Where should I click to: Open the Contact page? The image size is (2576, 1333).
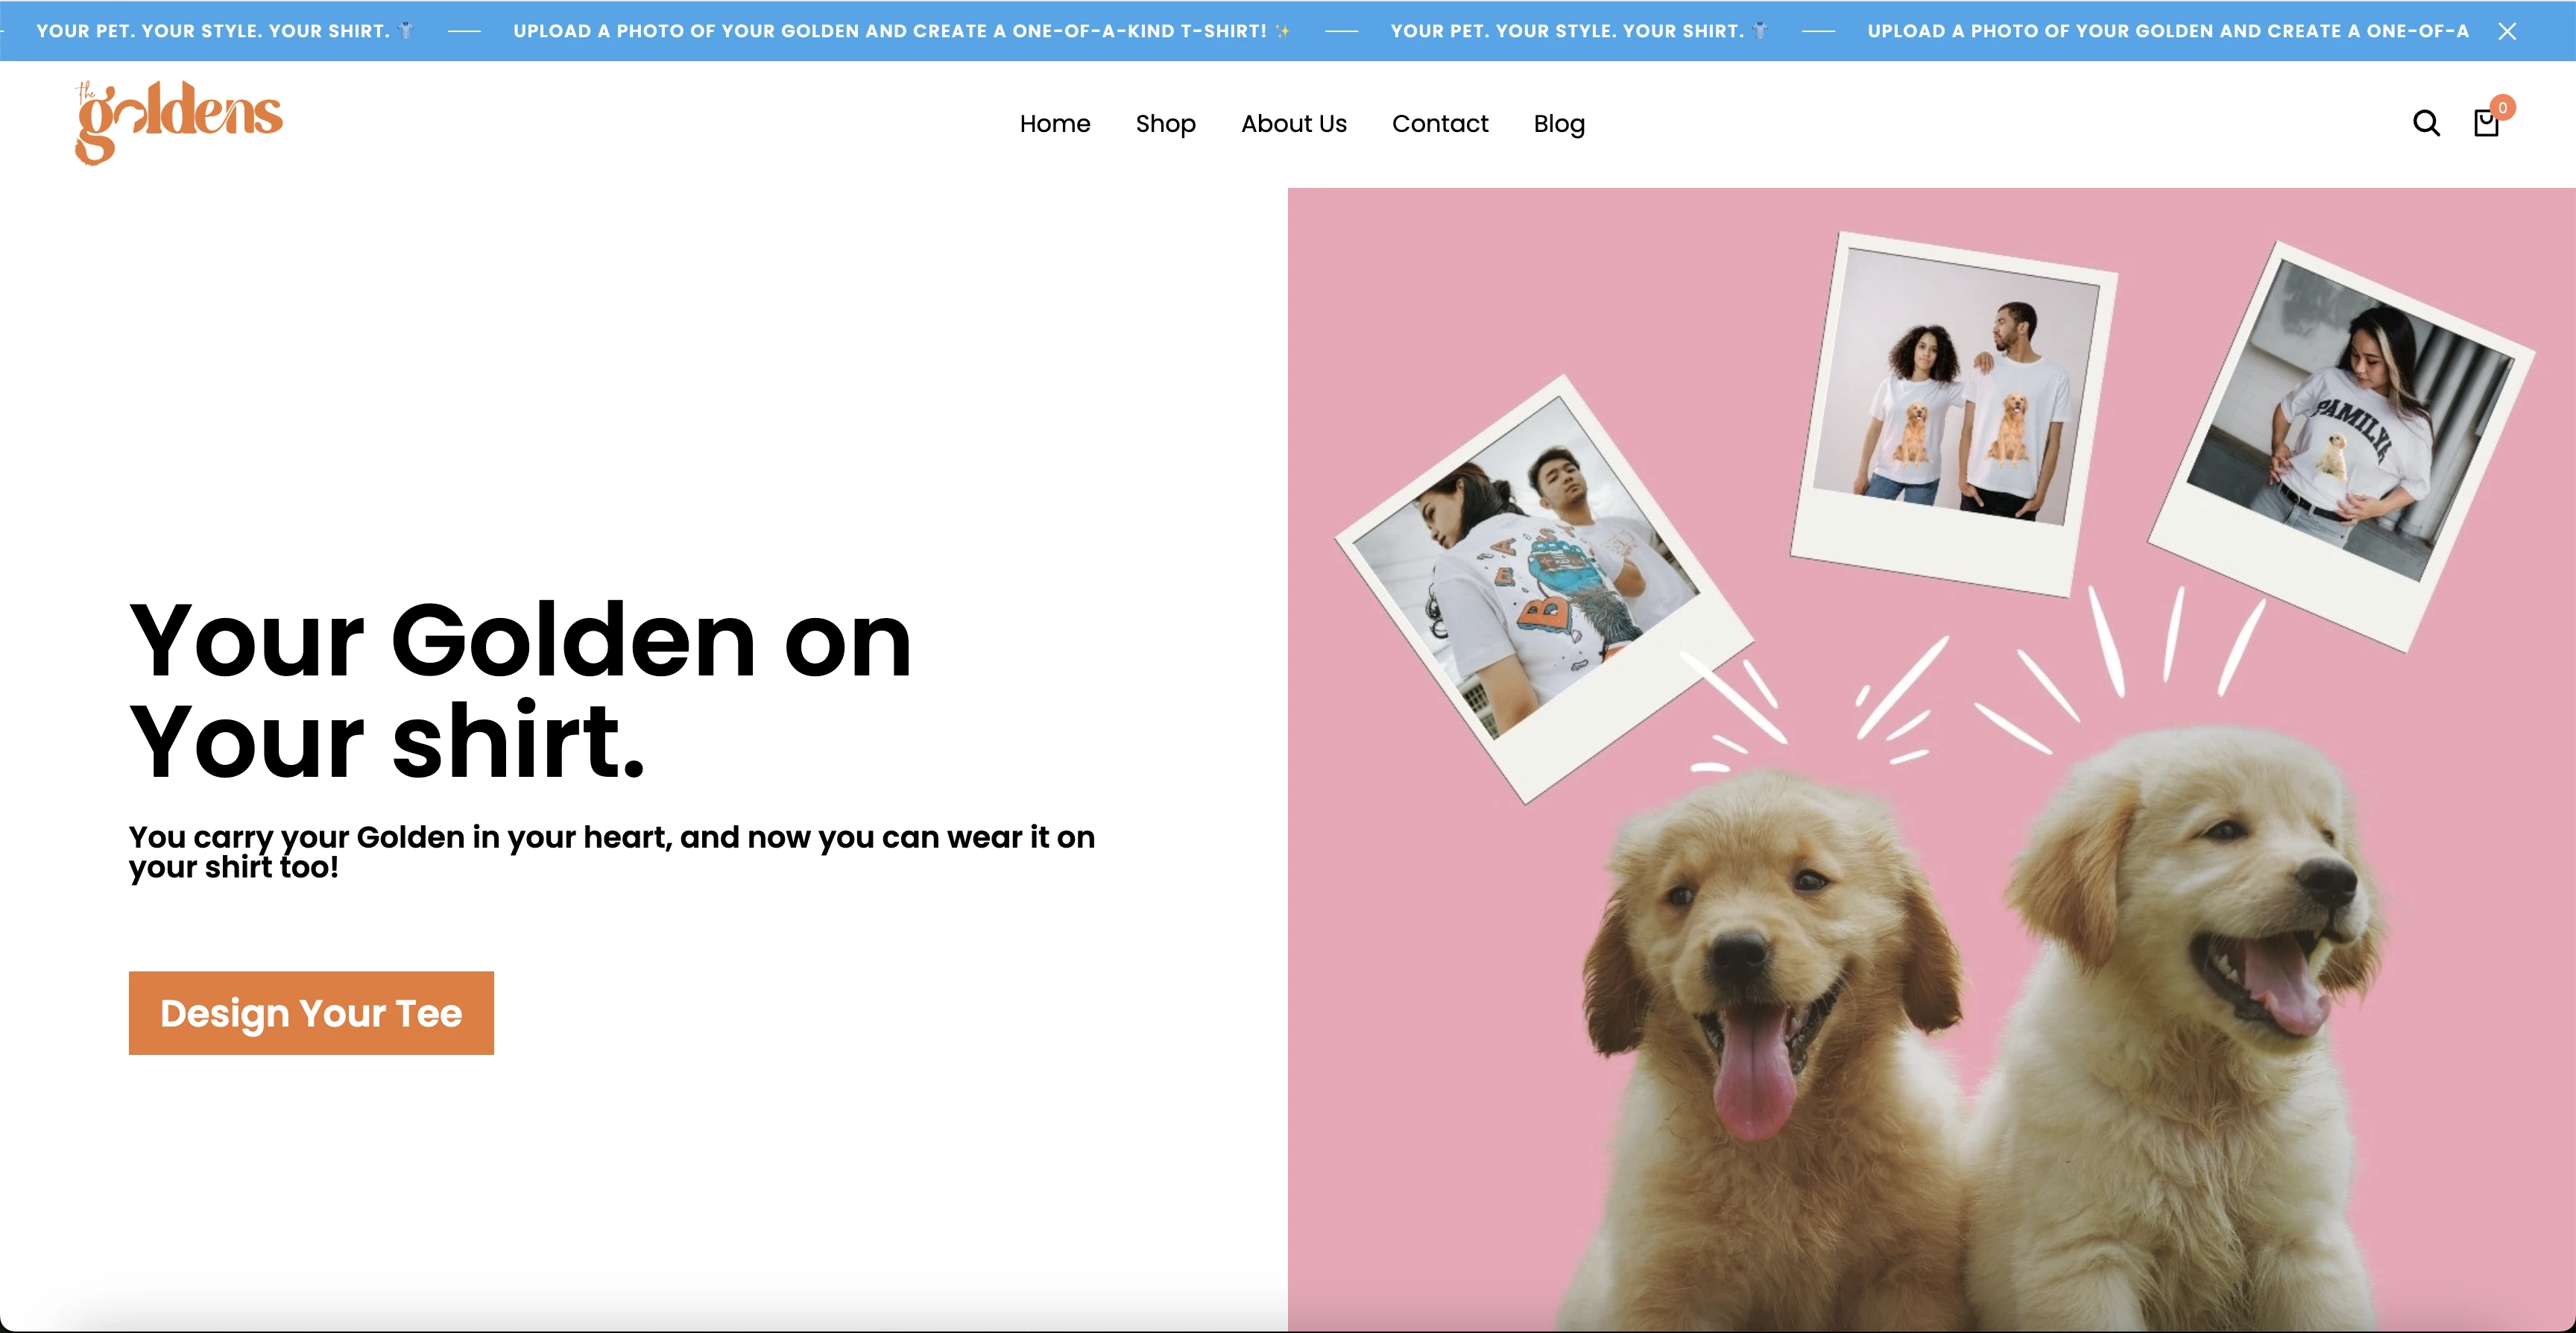click(x=1440, y=123)
